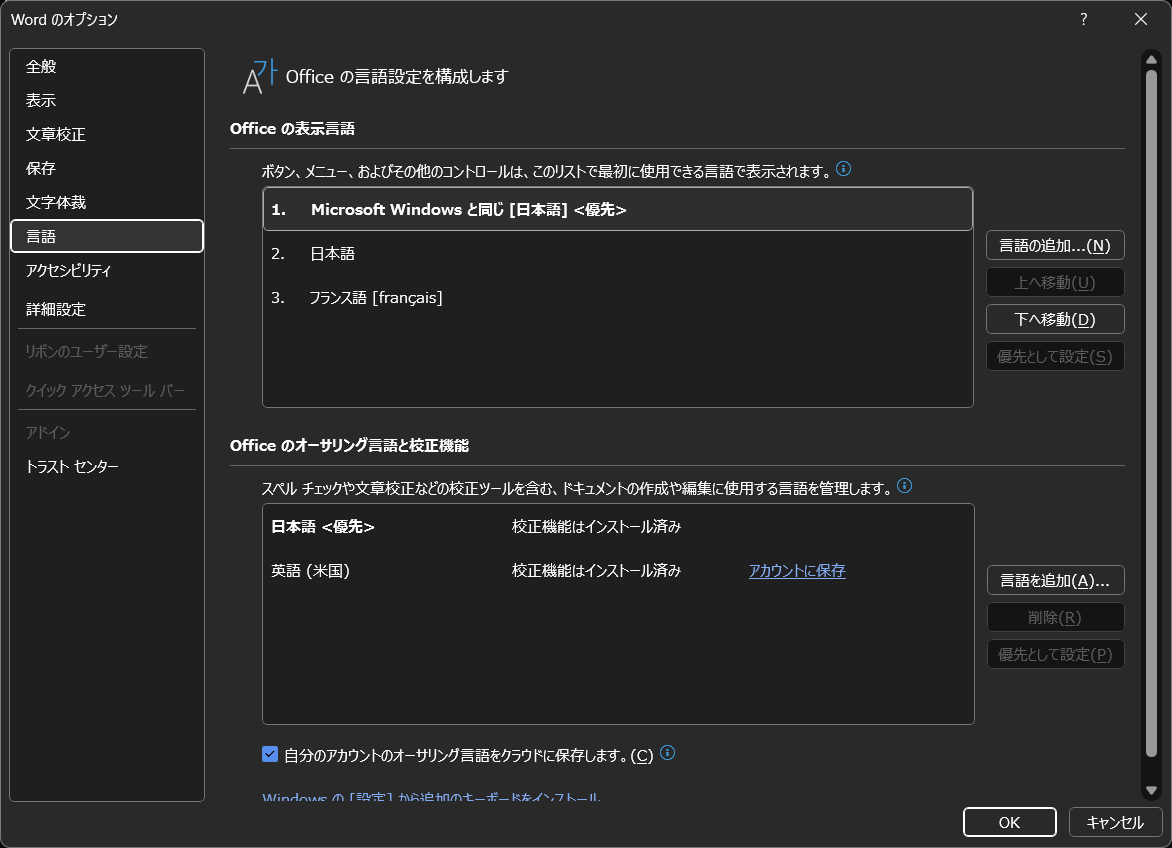Close the Word のオプション dialog
The height and width of the screenshot is (848, 1172).
click(x=1141, y=19)
